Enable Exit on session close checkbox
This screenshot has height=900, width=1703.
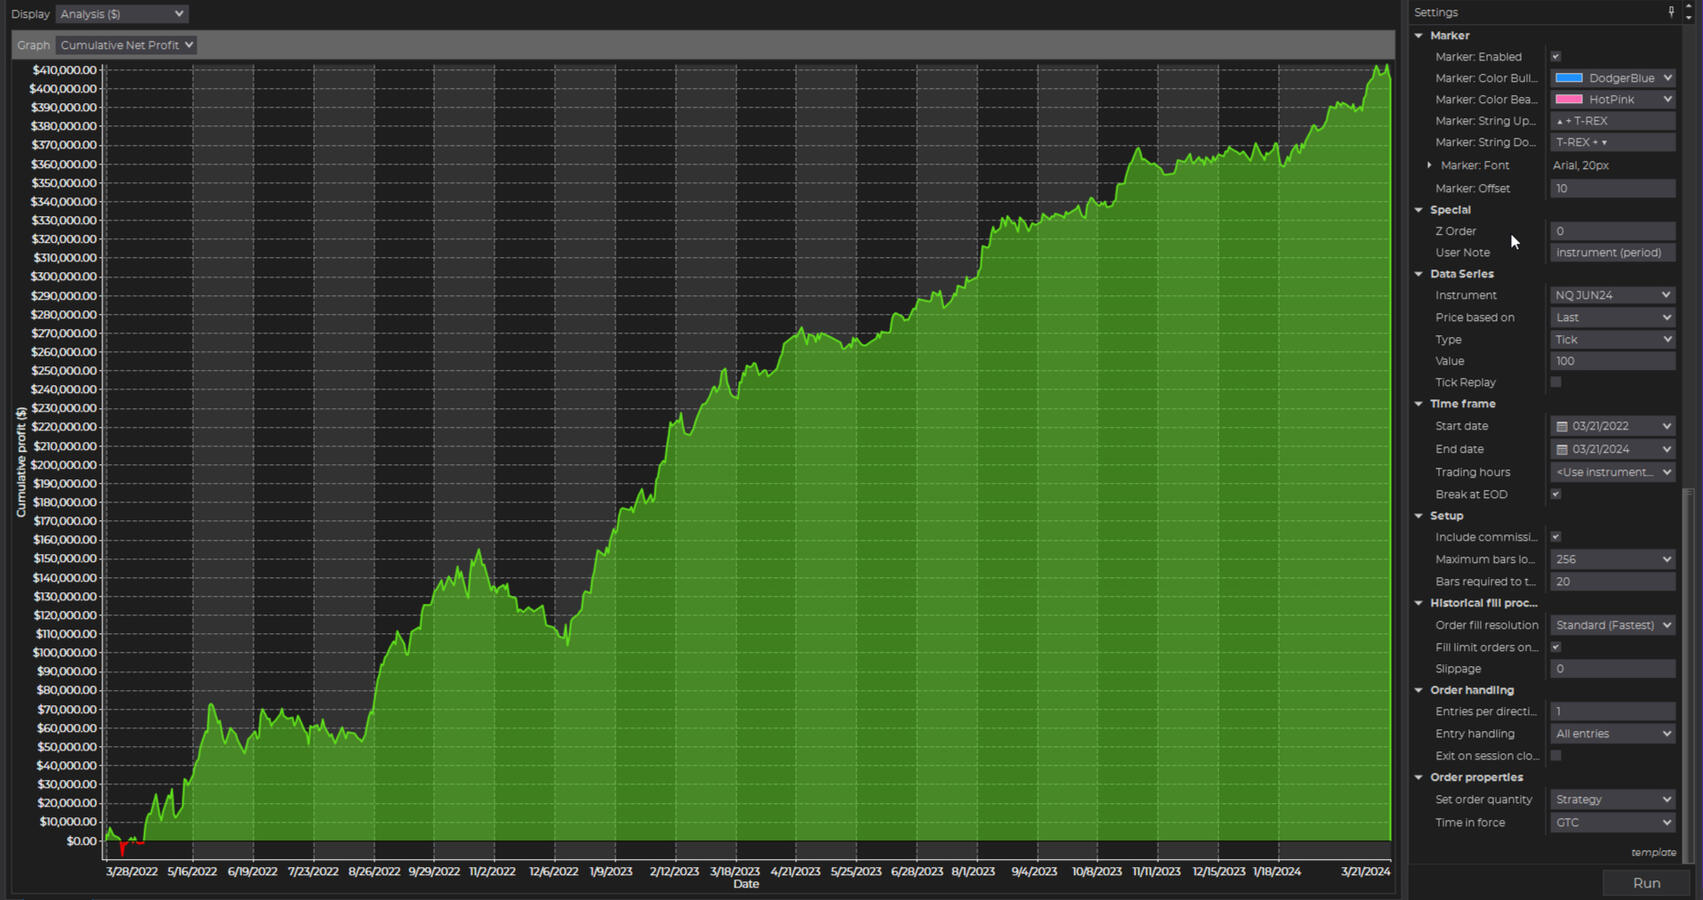coord(1555,756)
